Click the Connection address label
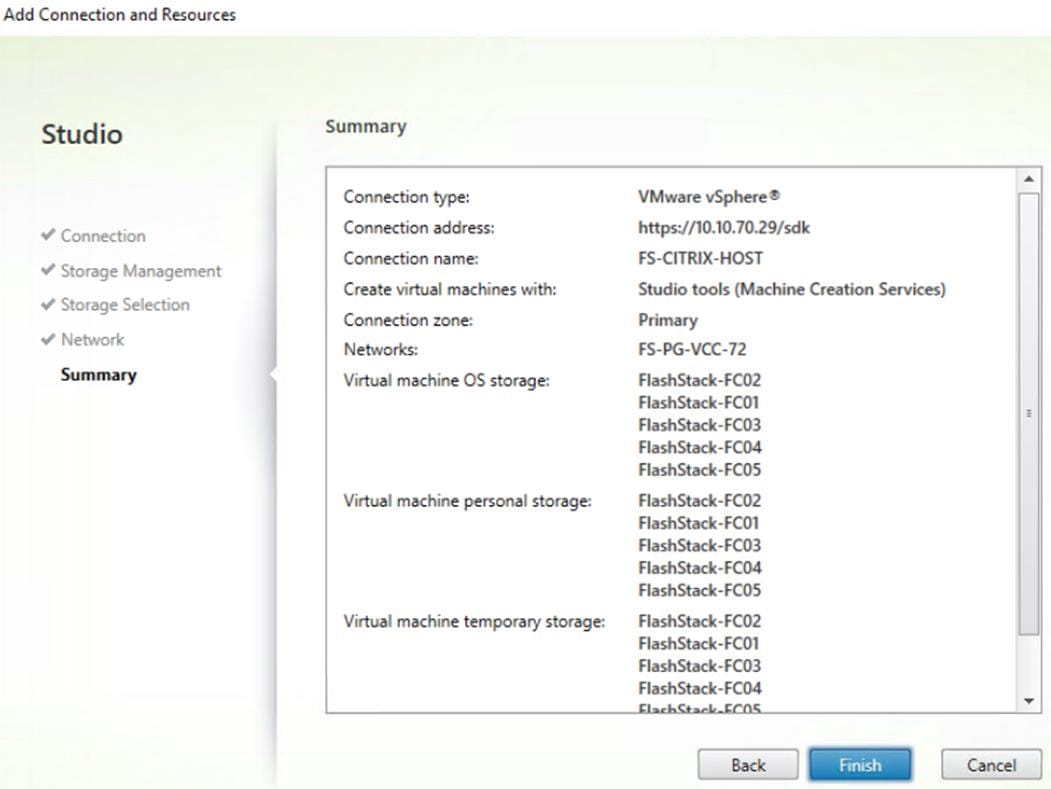1051x789 pixels. pyautogui.click(x=419, y=228)
